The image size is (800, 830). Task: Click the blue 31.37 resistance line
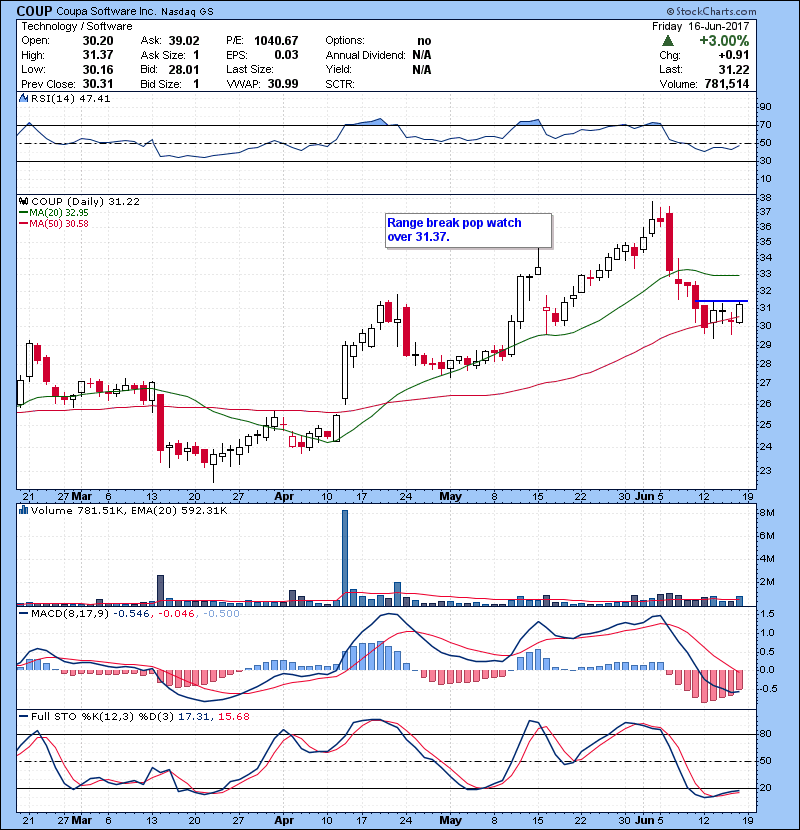721,301
